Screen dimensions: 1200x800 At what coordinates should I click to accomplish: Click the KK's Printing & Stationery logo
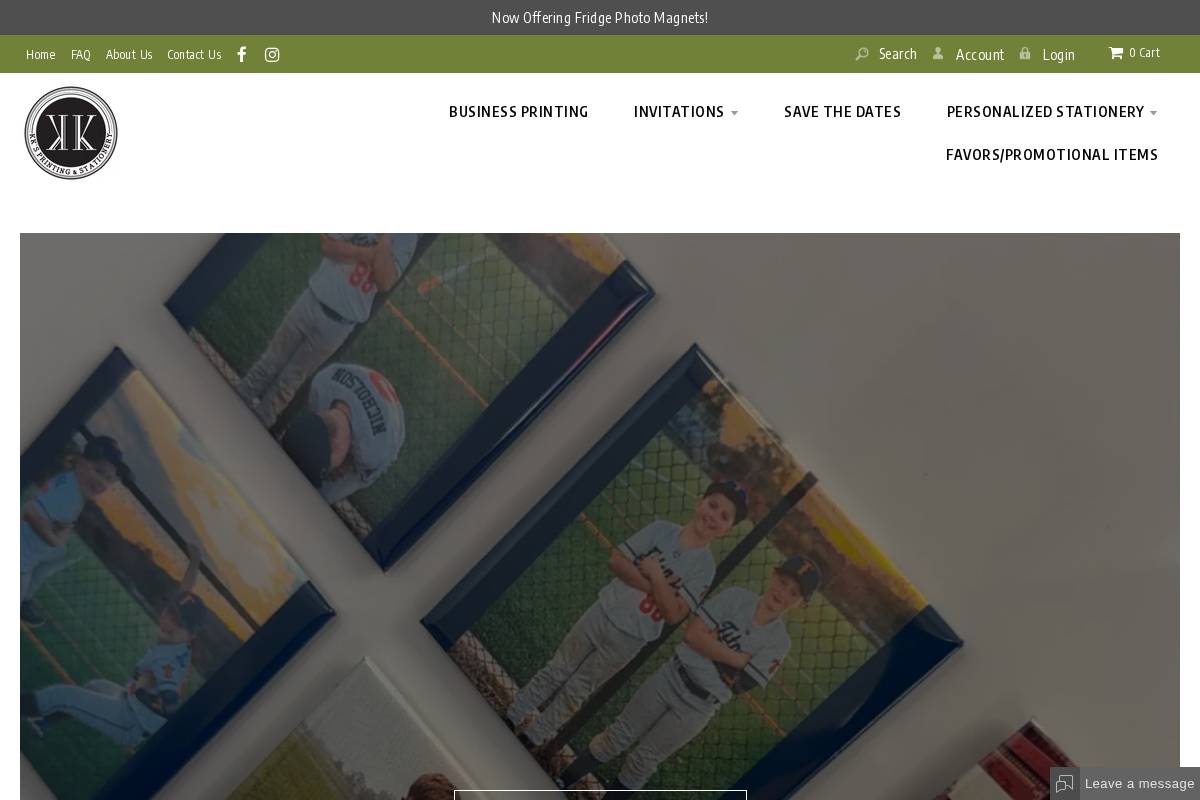[71, 133]
